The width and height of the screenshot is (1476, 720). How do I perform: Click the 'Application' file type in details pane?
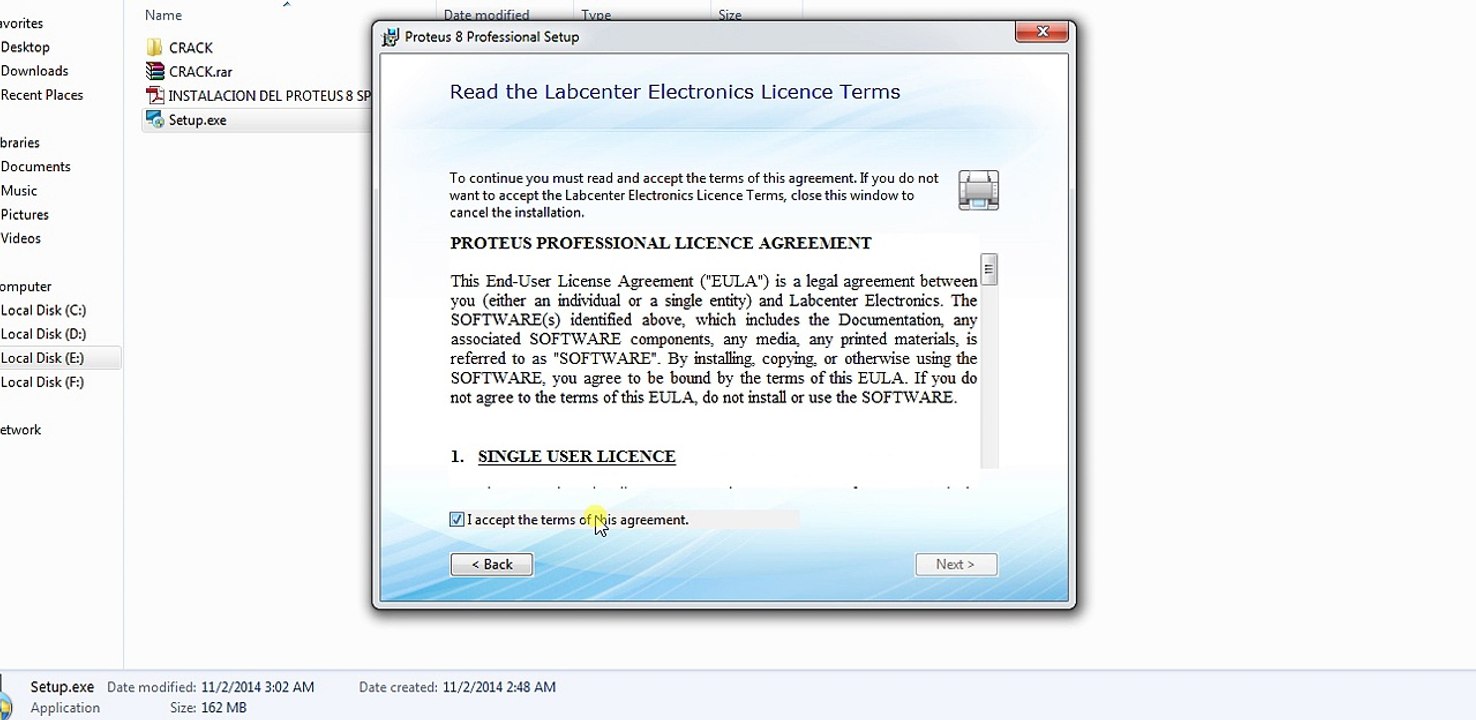(65, 708)
